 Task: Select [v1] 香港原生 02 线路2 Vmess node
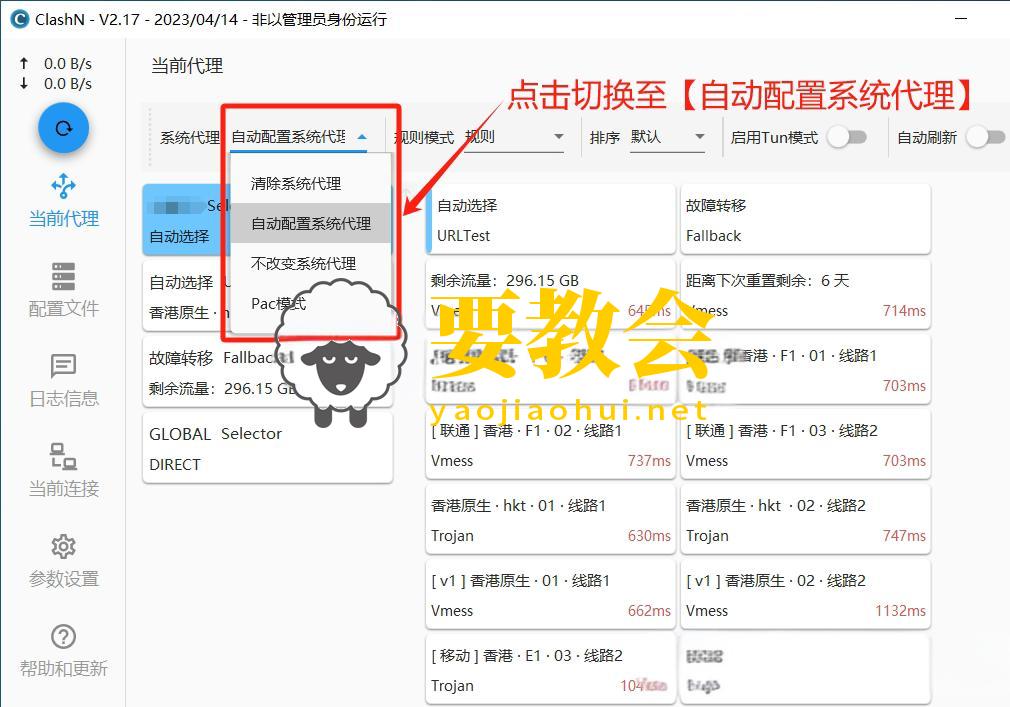point(805,595)
